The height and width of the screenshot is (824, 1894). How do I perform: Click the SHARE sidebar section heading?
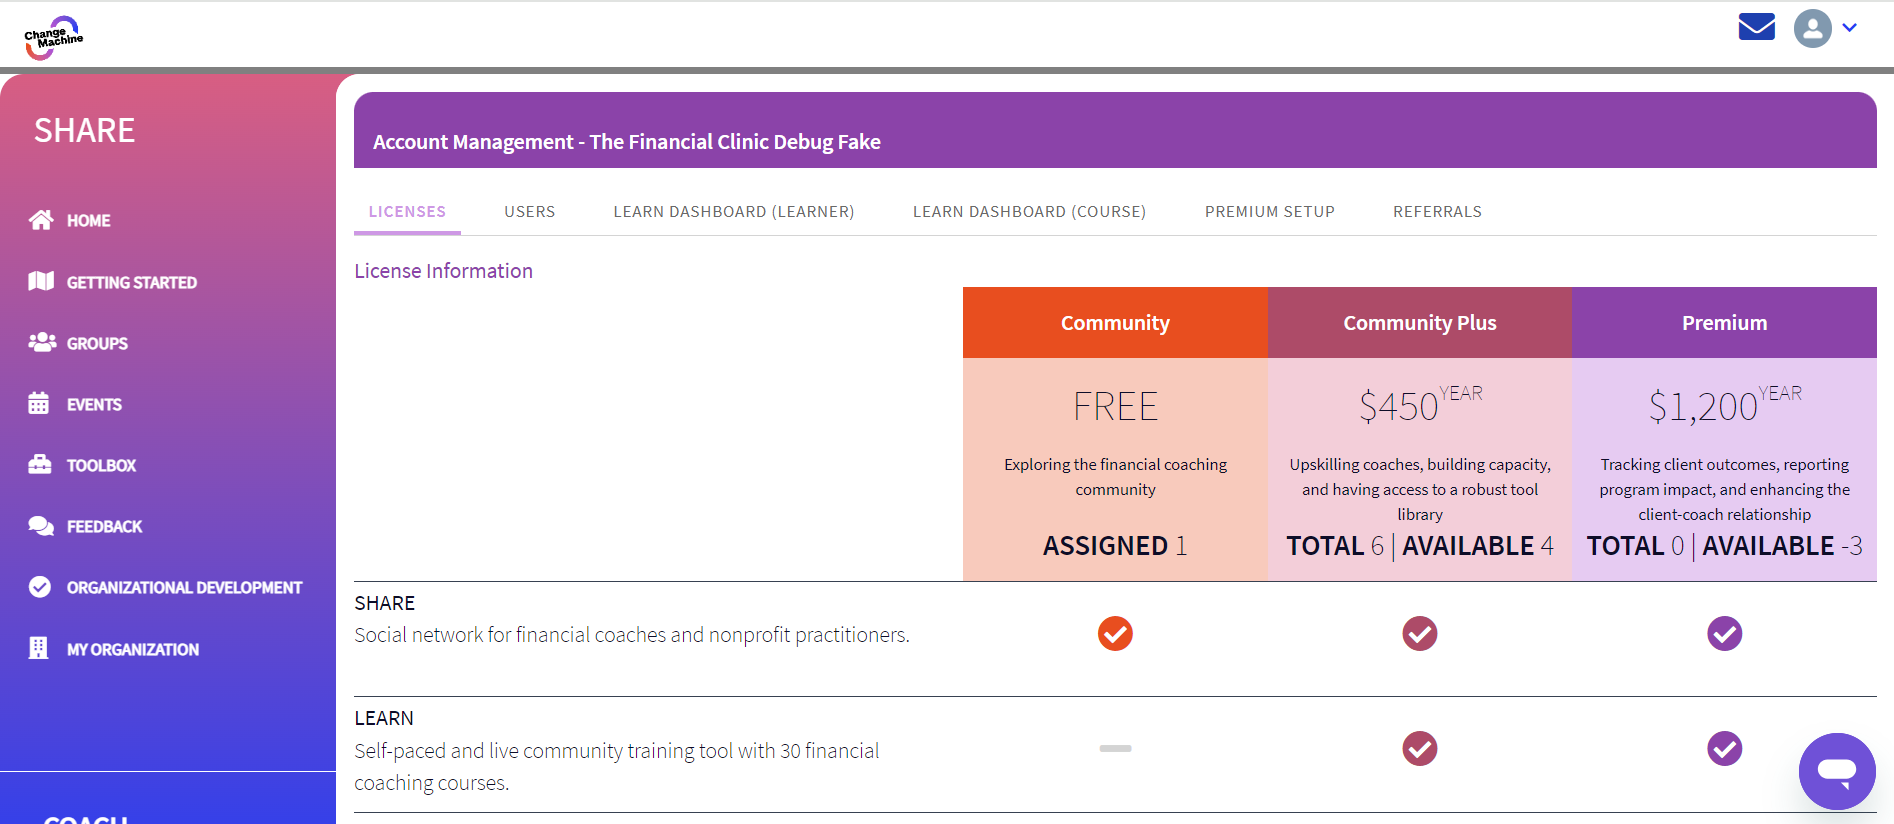[84, 130]
